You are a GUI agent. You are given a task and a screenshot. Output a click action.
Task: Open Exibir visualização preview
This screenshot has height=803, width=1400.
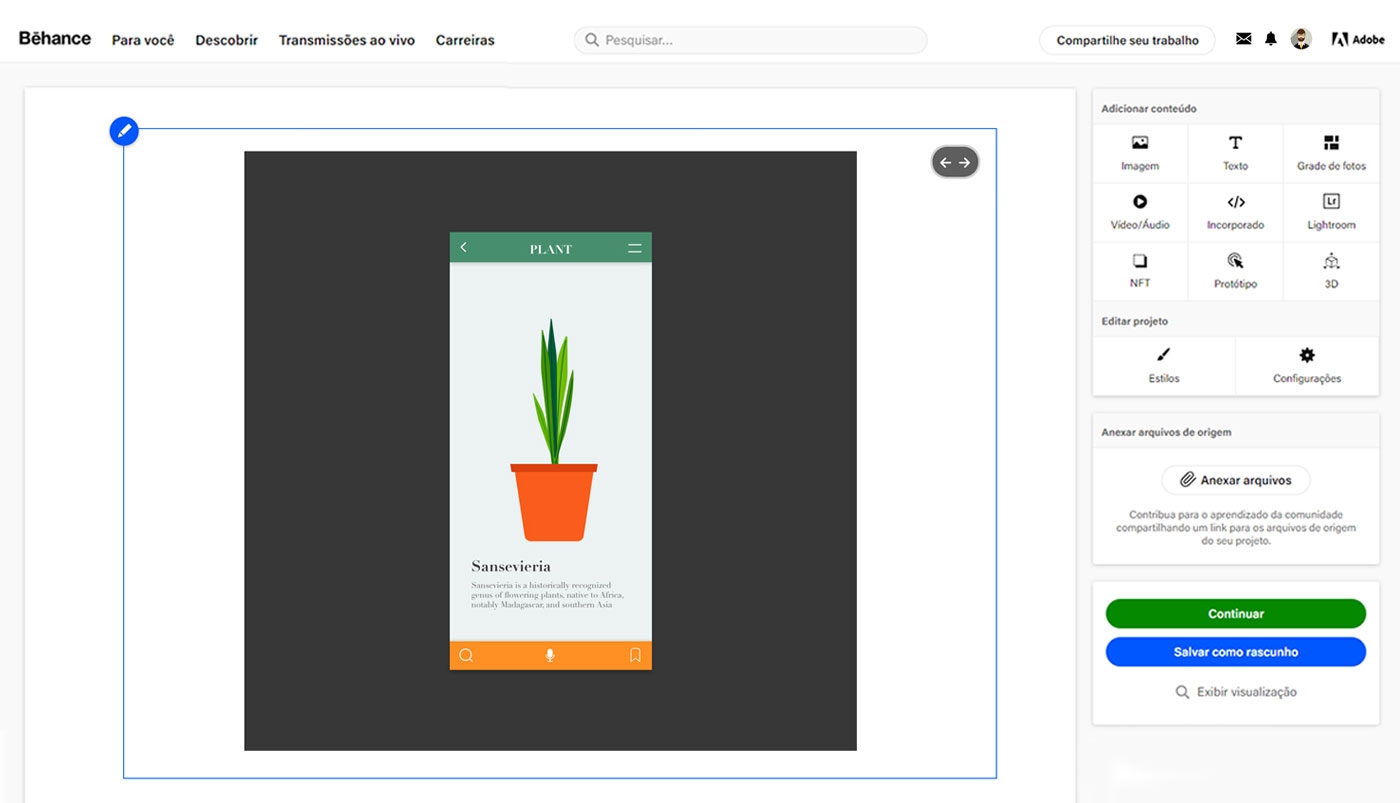(1235, 692)
